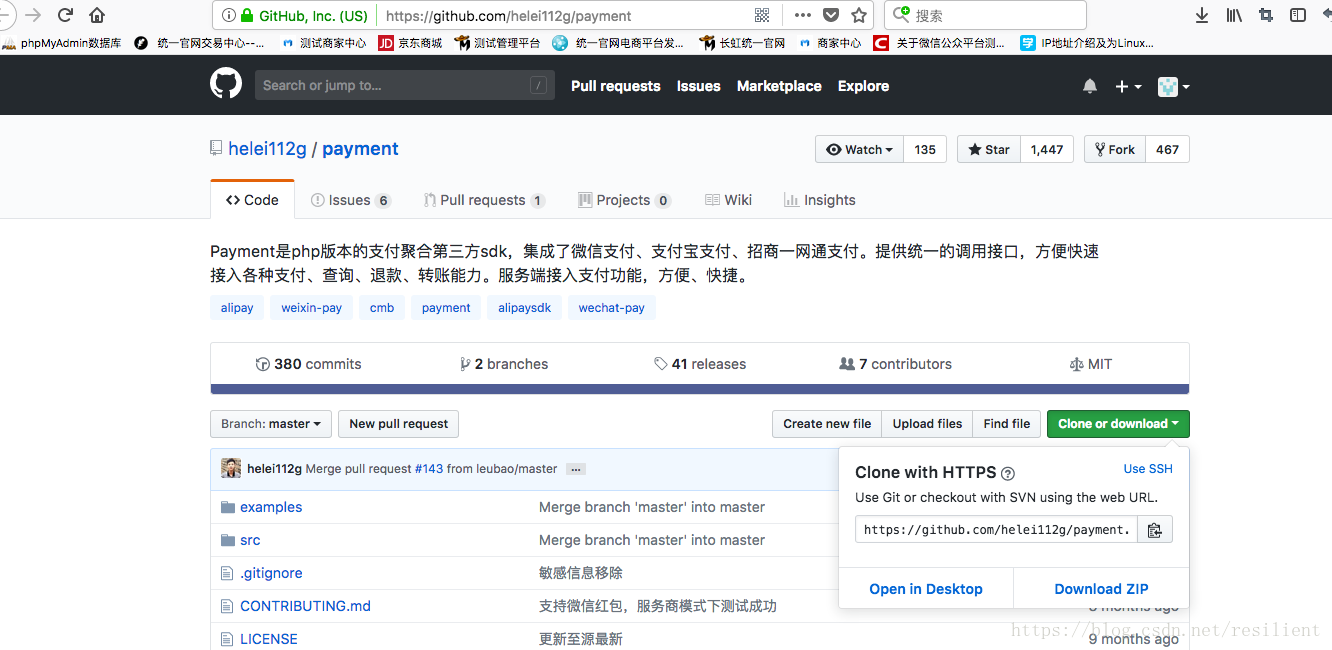View the 7 contributors link
This screenshot has height=650, width=1332.
click(x=896, y=364)
